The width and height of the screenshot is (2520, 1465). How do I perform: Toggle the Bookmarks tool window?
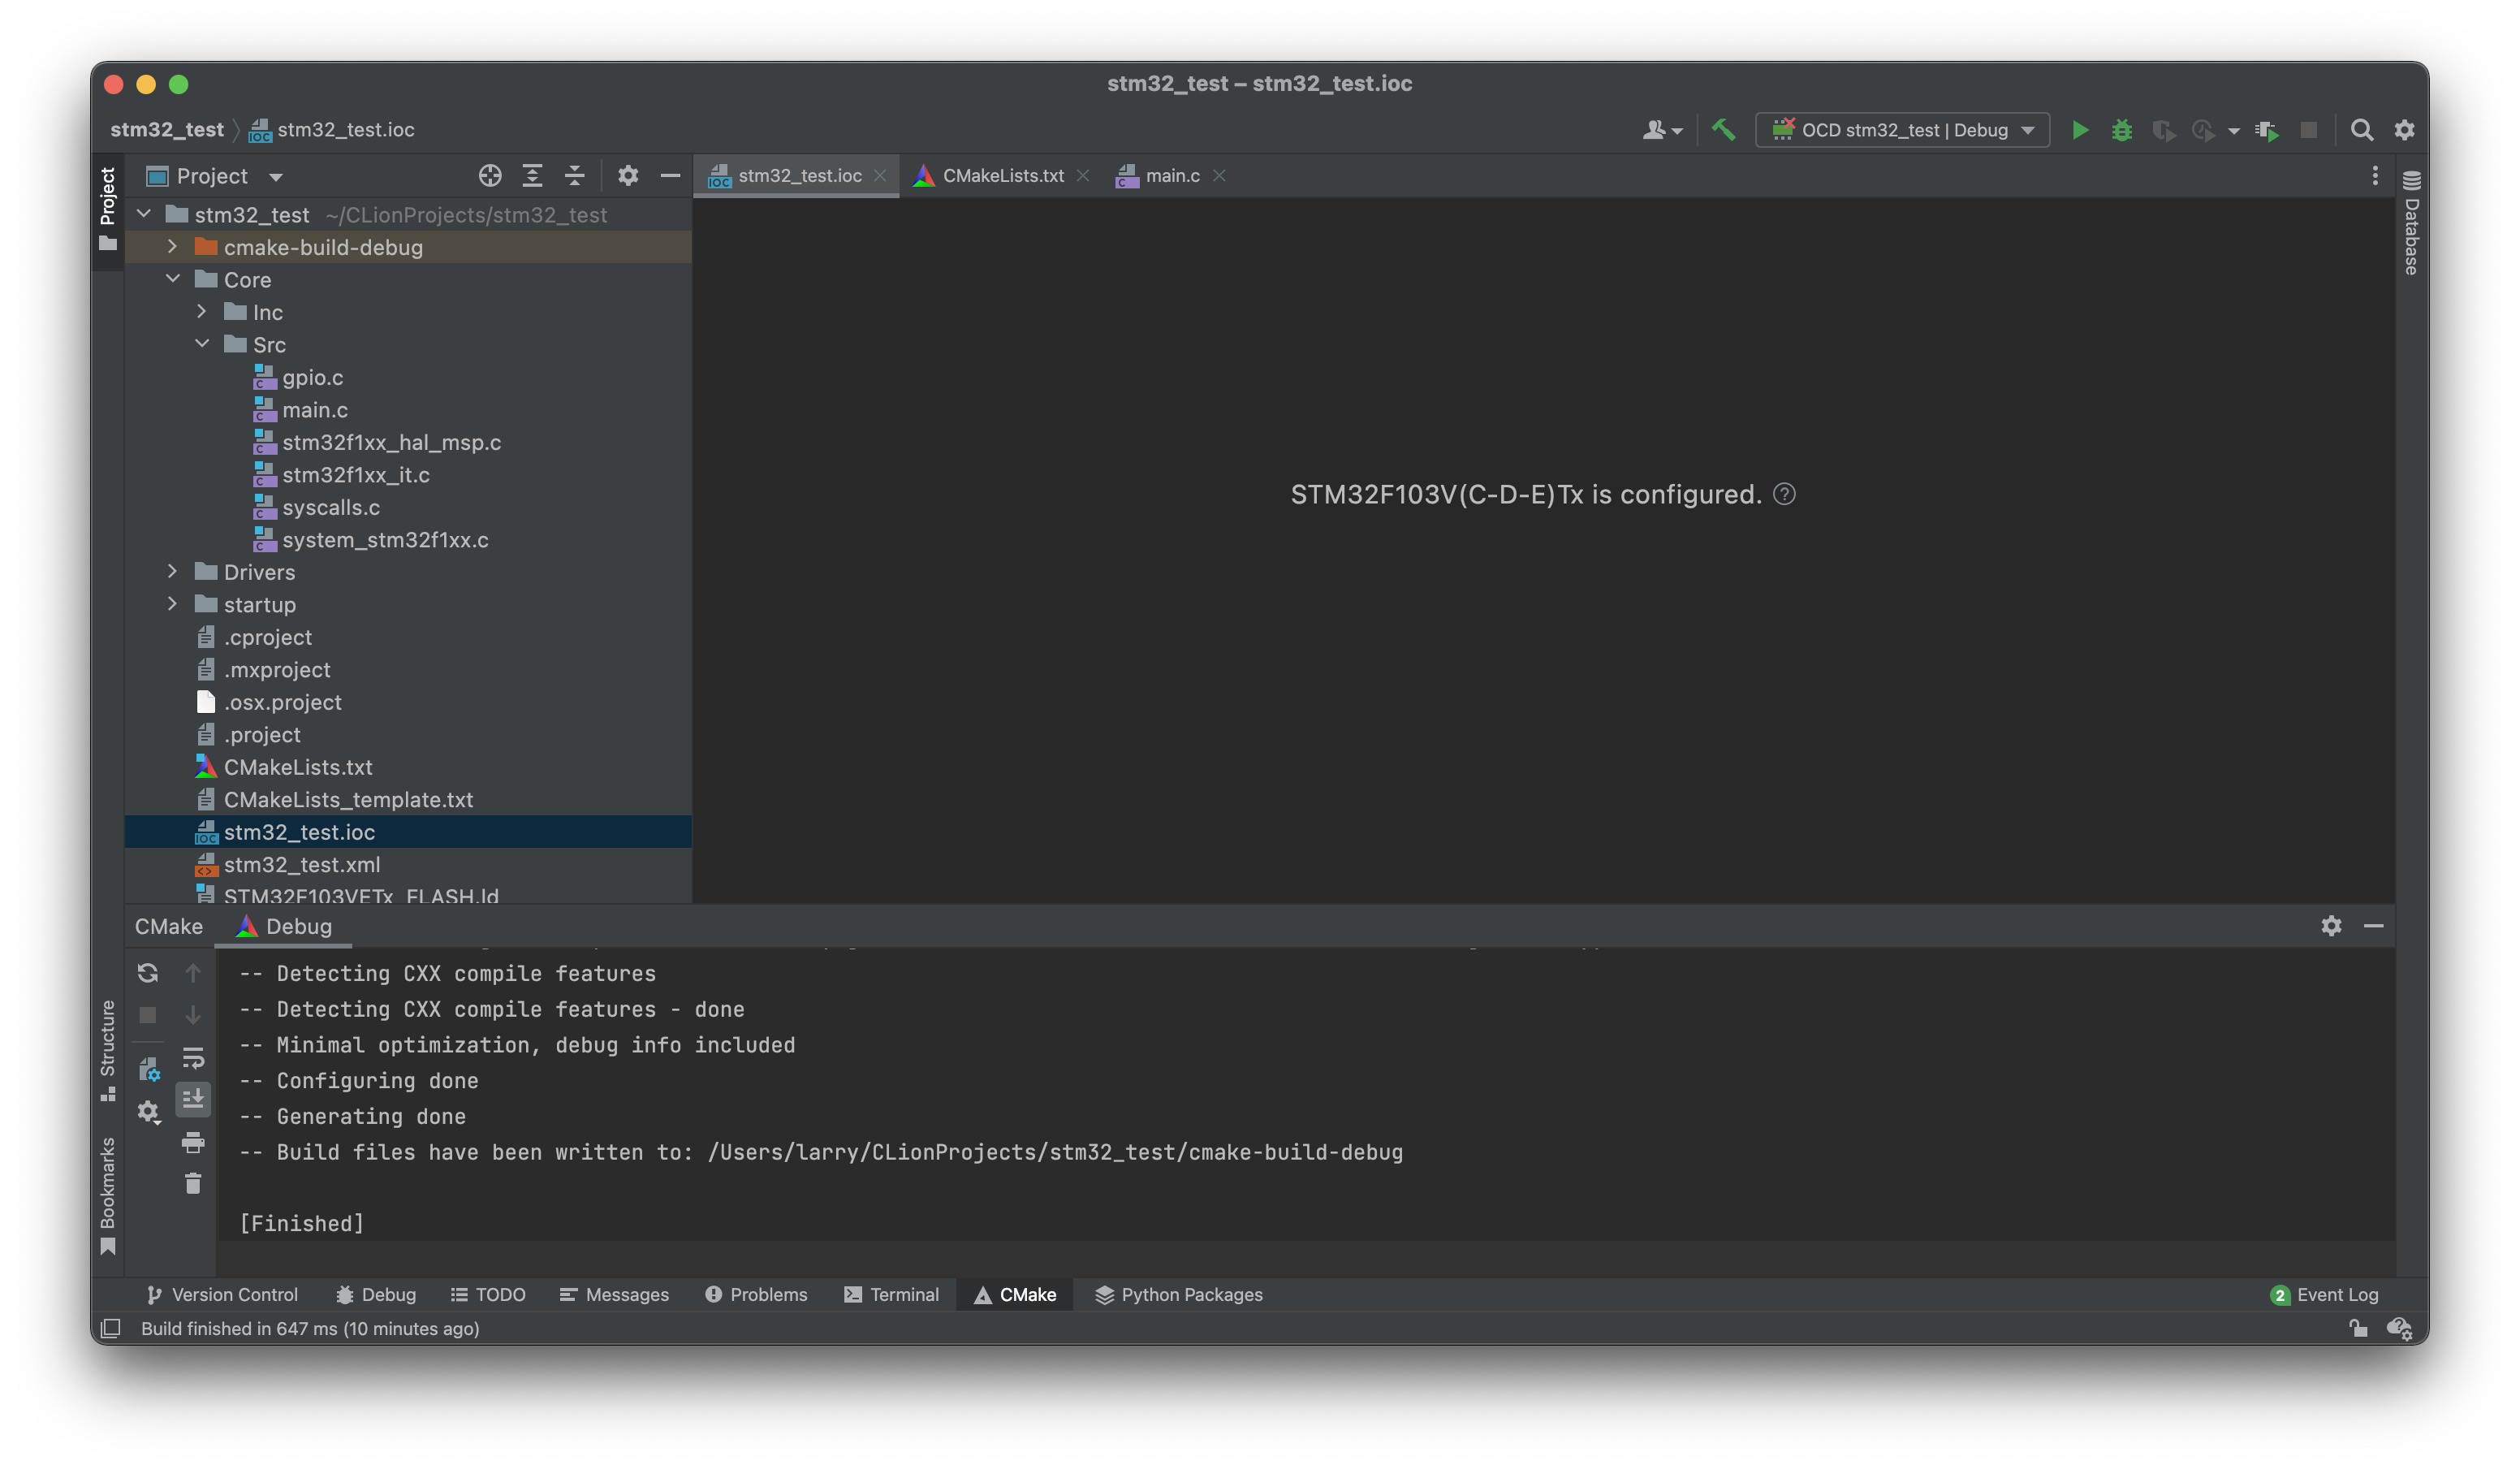click(108, 1195)
